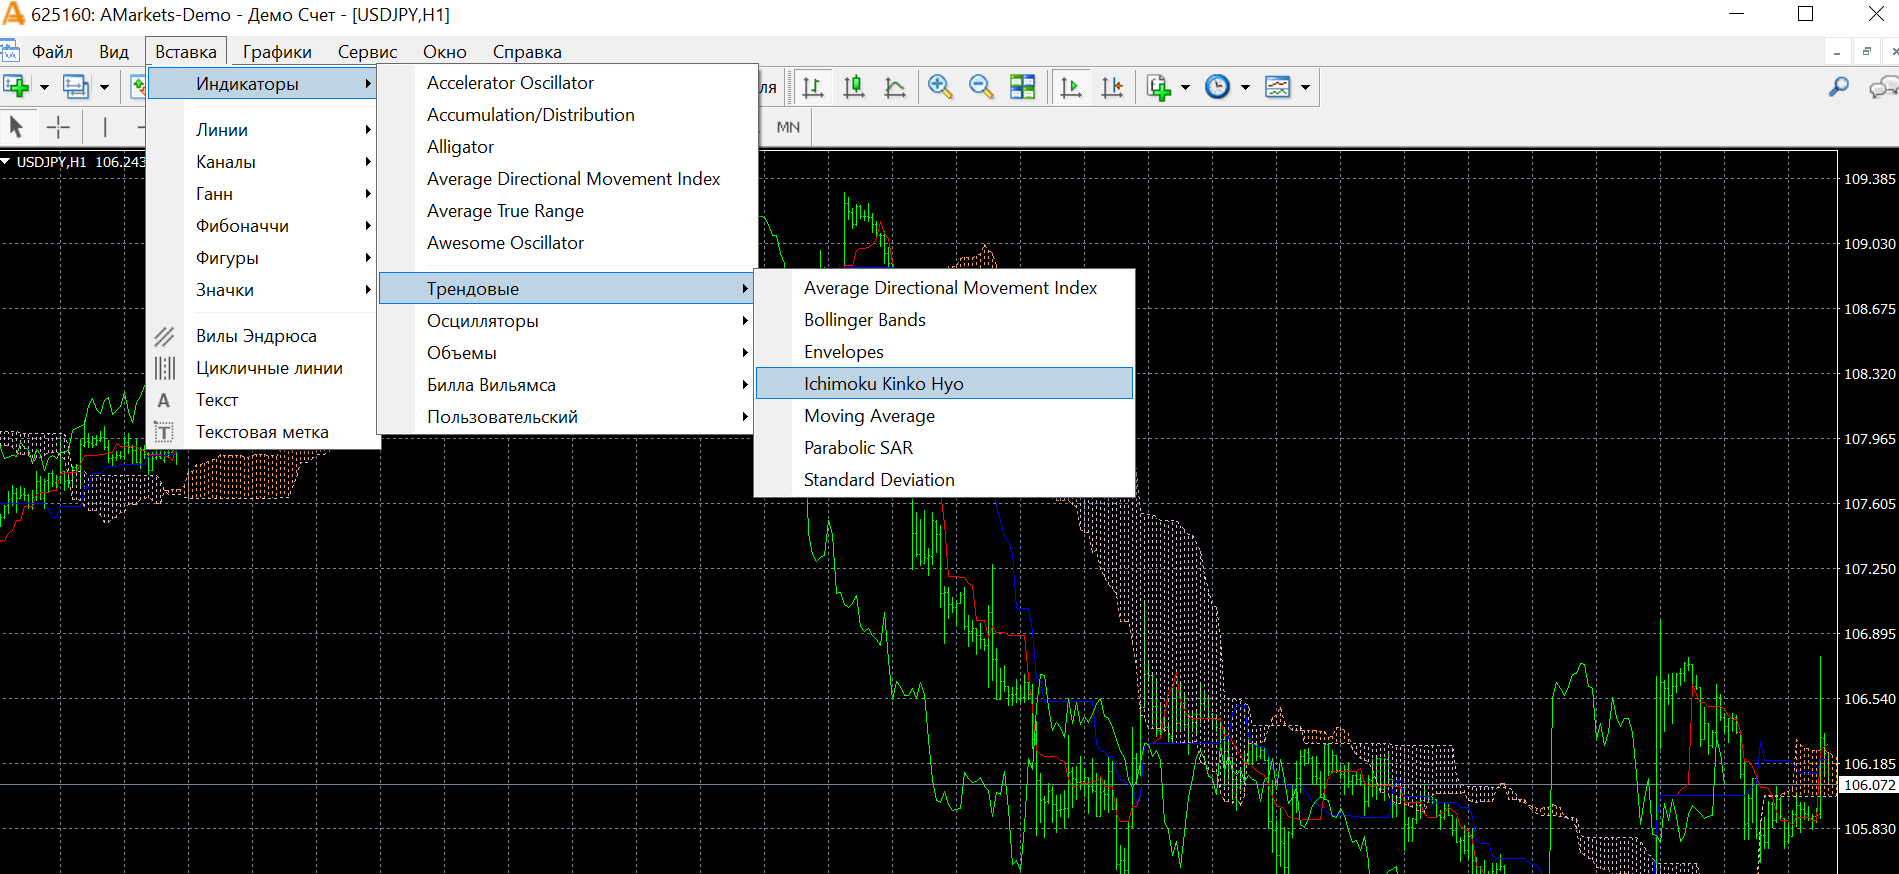
Task: Choose Bollinger Bands from trend list
Action: [x=864, y=320]
